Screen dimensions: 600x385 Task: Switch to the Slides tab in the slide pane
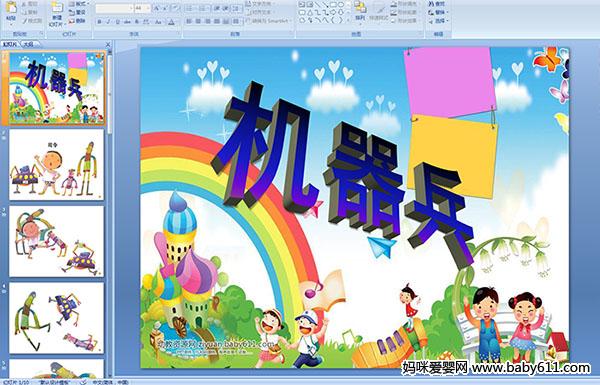coord(10,44)
